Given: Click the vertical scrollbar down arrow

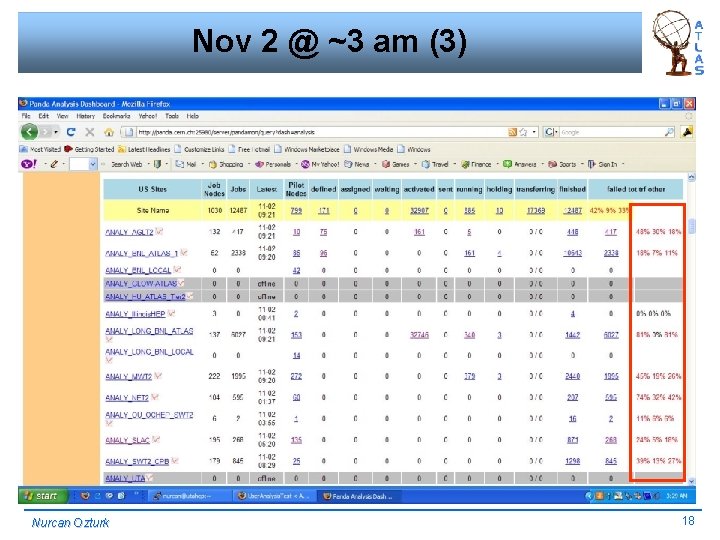Looking at the screenshot, I should tap(691, 481).
